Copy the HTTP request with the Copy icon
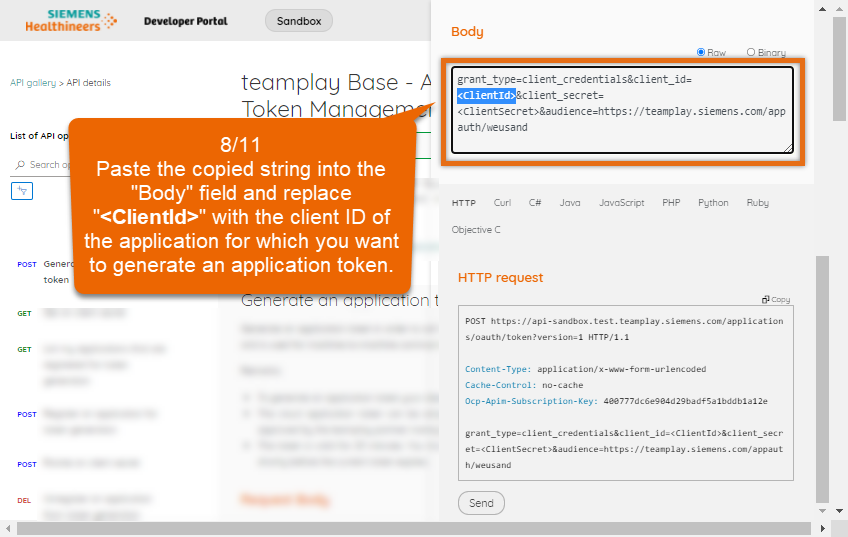Viewport: 848px width, 537px height. tap(776, 299)
